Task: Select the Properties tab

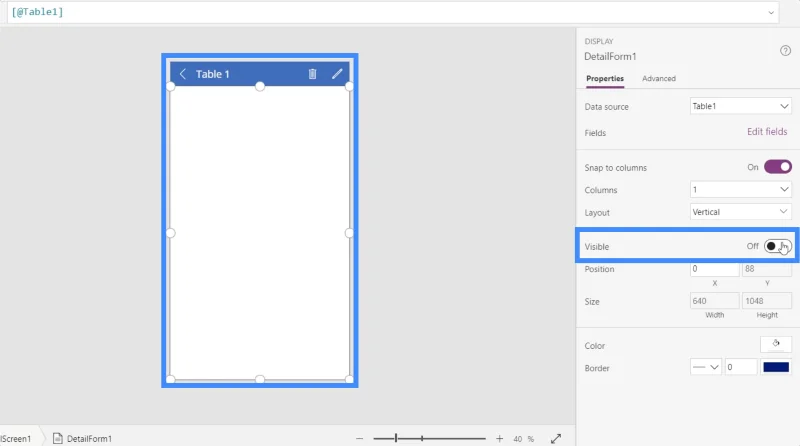Action: pos(605,79)
